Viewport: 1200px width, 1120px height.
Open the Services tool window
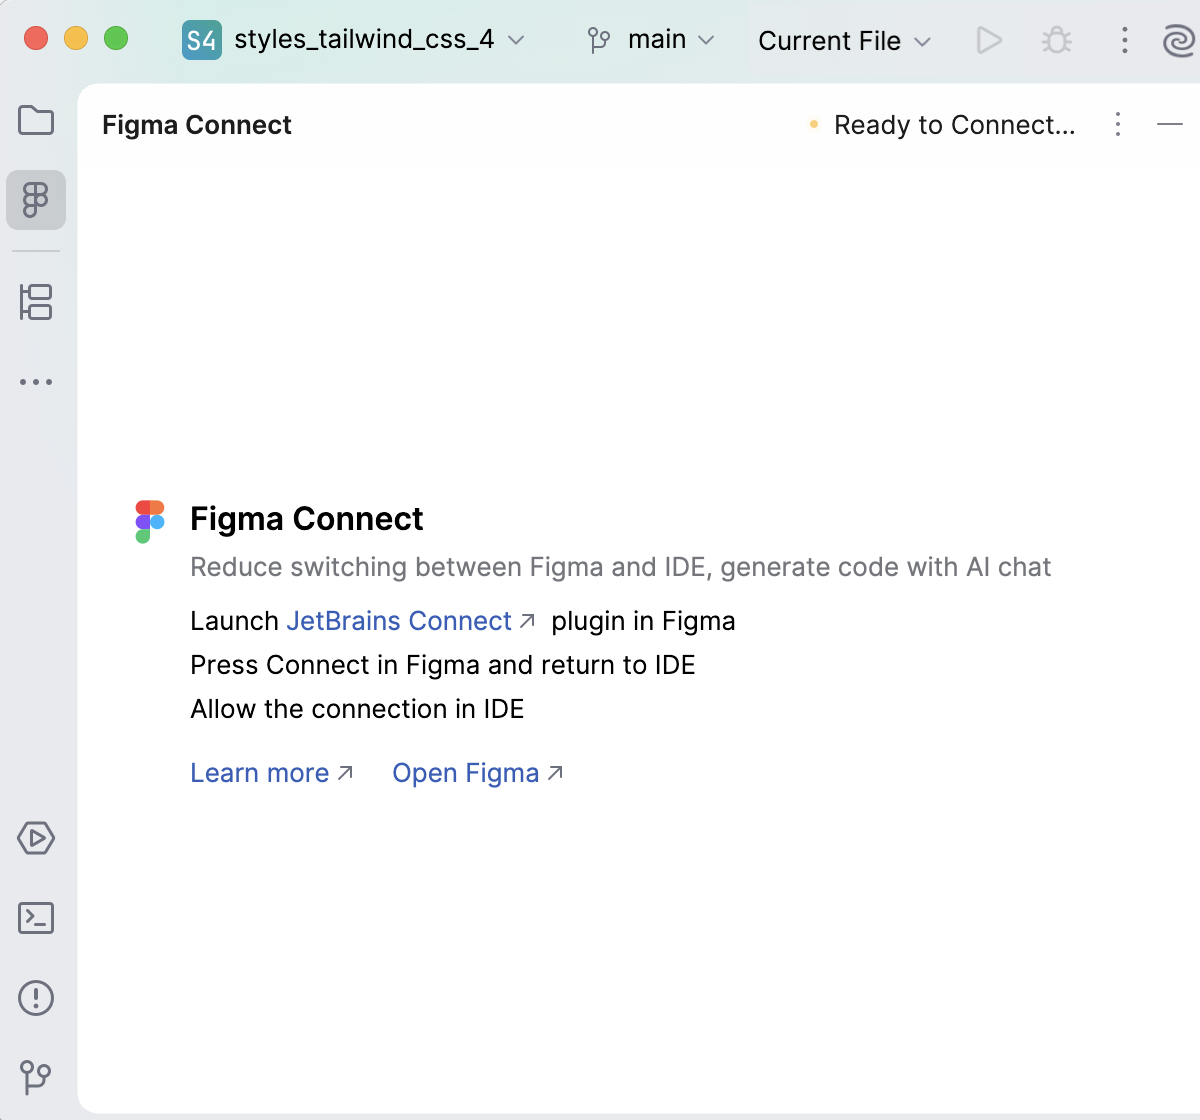coord(36,838)
